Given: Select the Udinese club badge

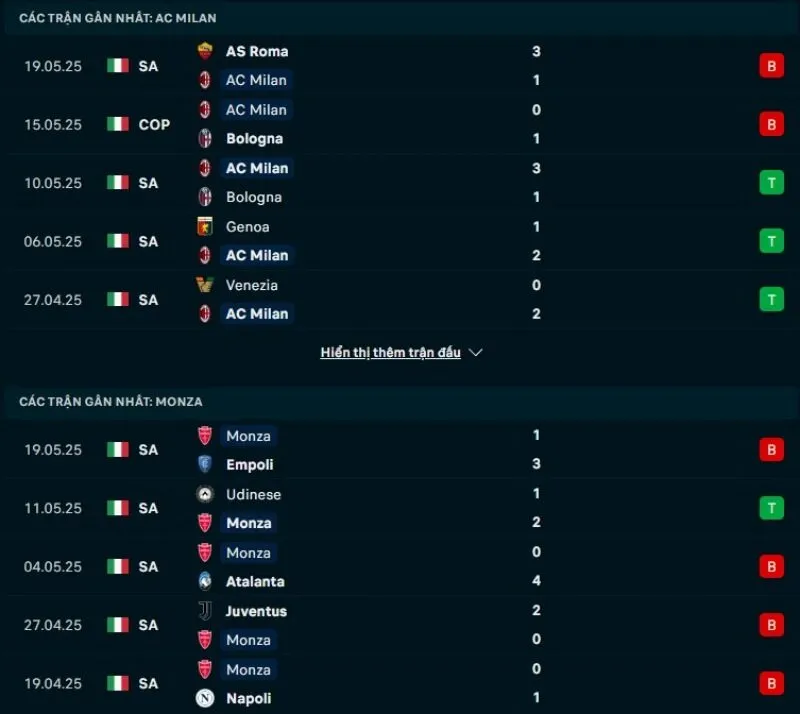Looking at the screenshot, I should pyautogui.click(x=206, y=494).
